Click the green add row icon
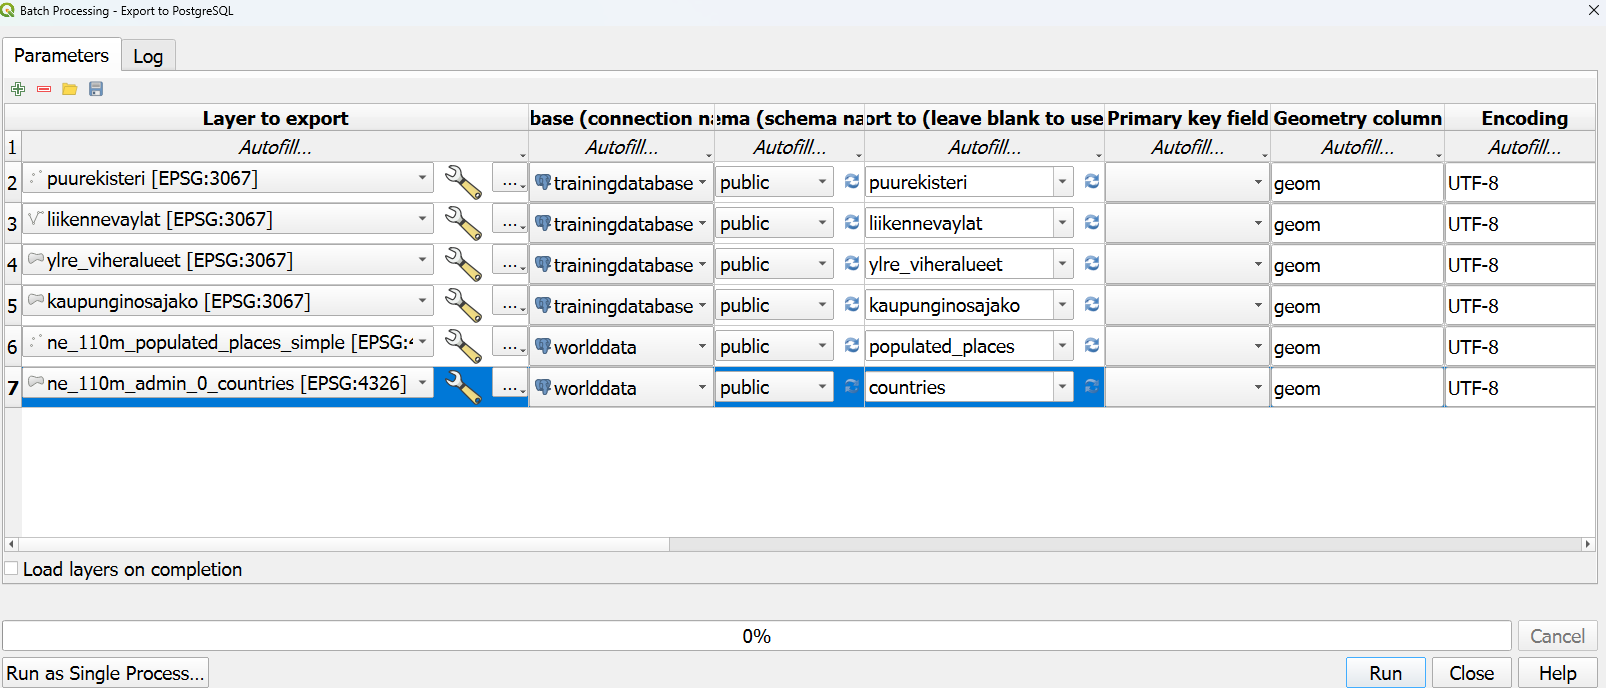The height and width of the screenshot is (688, 1606). pyautogui.click(x=18, y=89)
